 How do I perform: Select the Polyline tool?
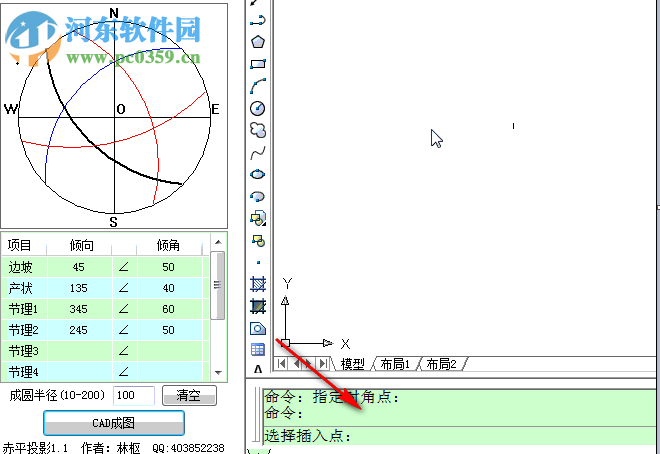(258, 20)
